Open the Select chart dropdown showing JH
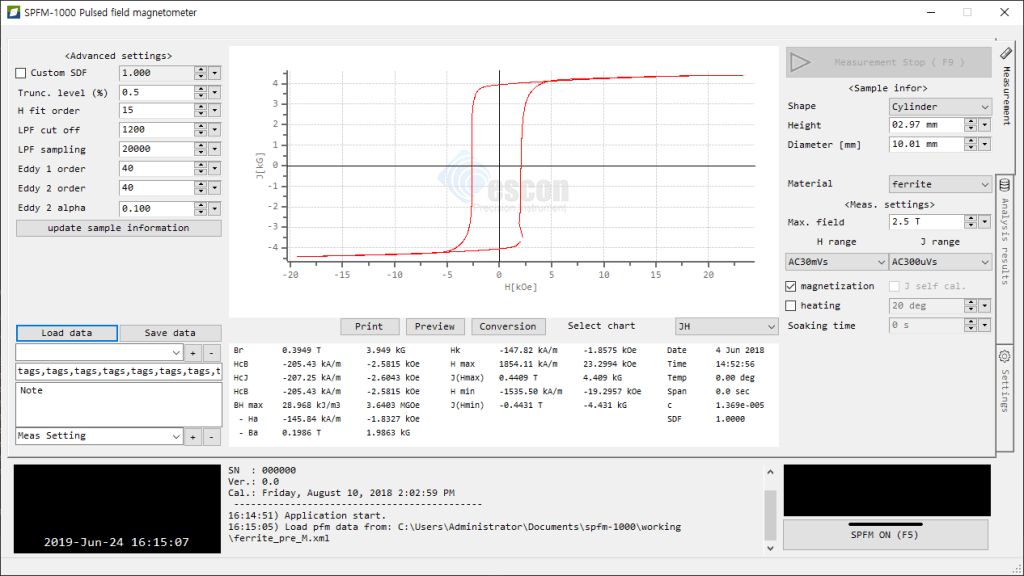Screen dimensions: 1024x576 coord(726,326)
